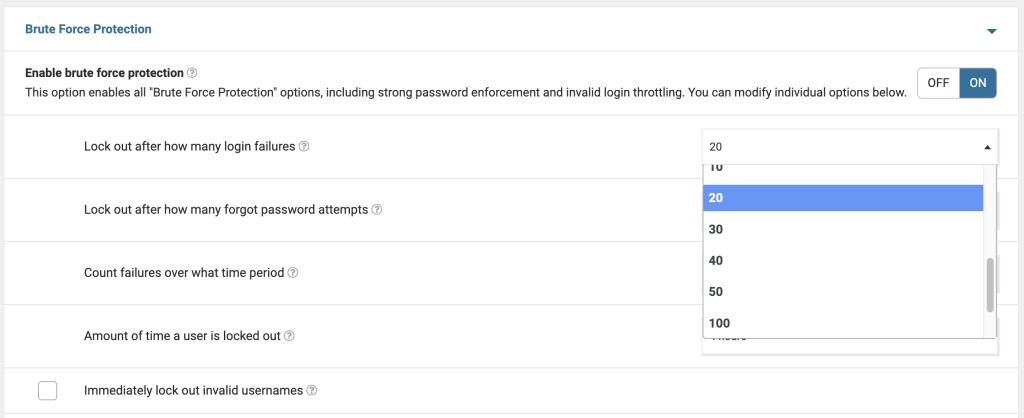This screenshot has height=418, width=1024.
Task: Select highlighted option 20 in the list
Action: pyautogui.click(x=716, y=198)
